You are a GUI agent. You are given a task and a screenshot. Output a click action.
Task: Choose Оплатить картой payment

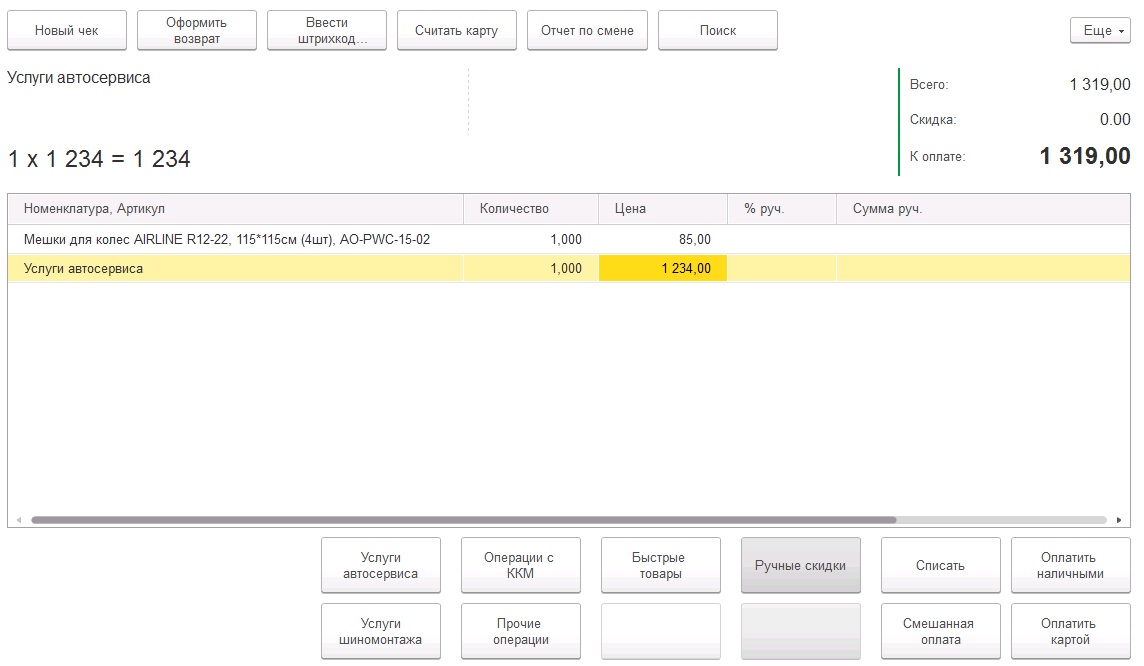(1070, 632)
